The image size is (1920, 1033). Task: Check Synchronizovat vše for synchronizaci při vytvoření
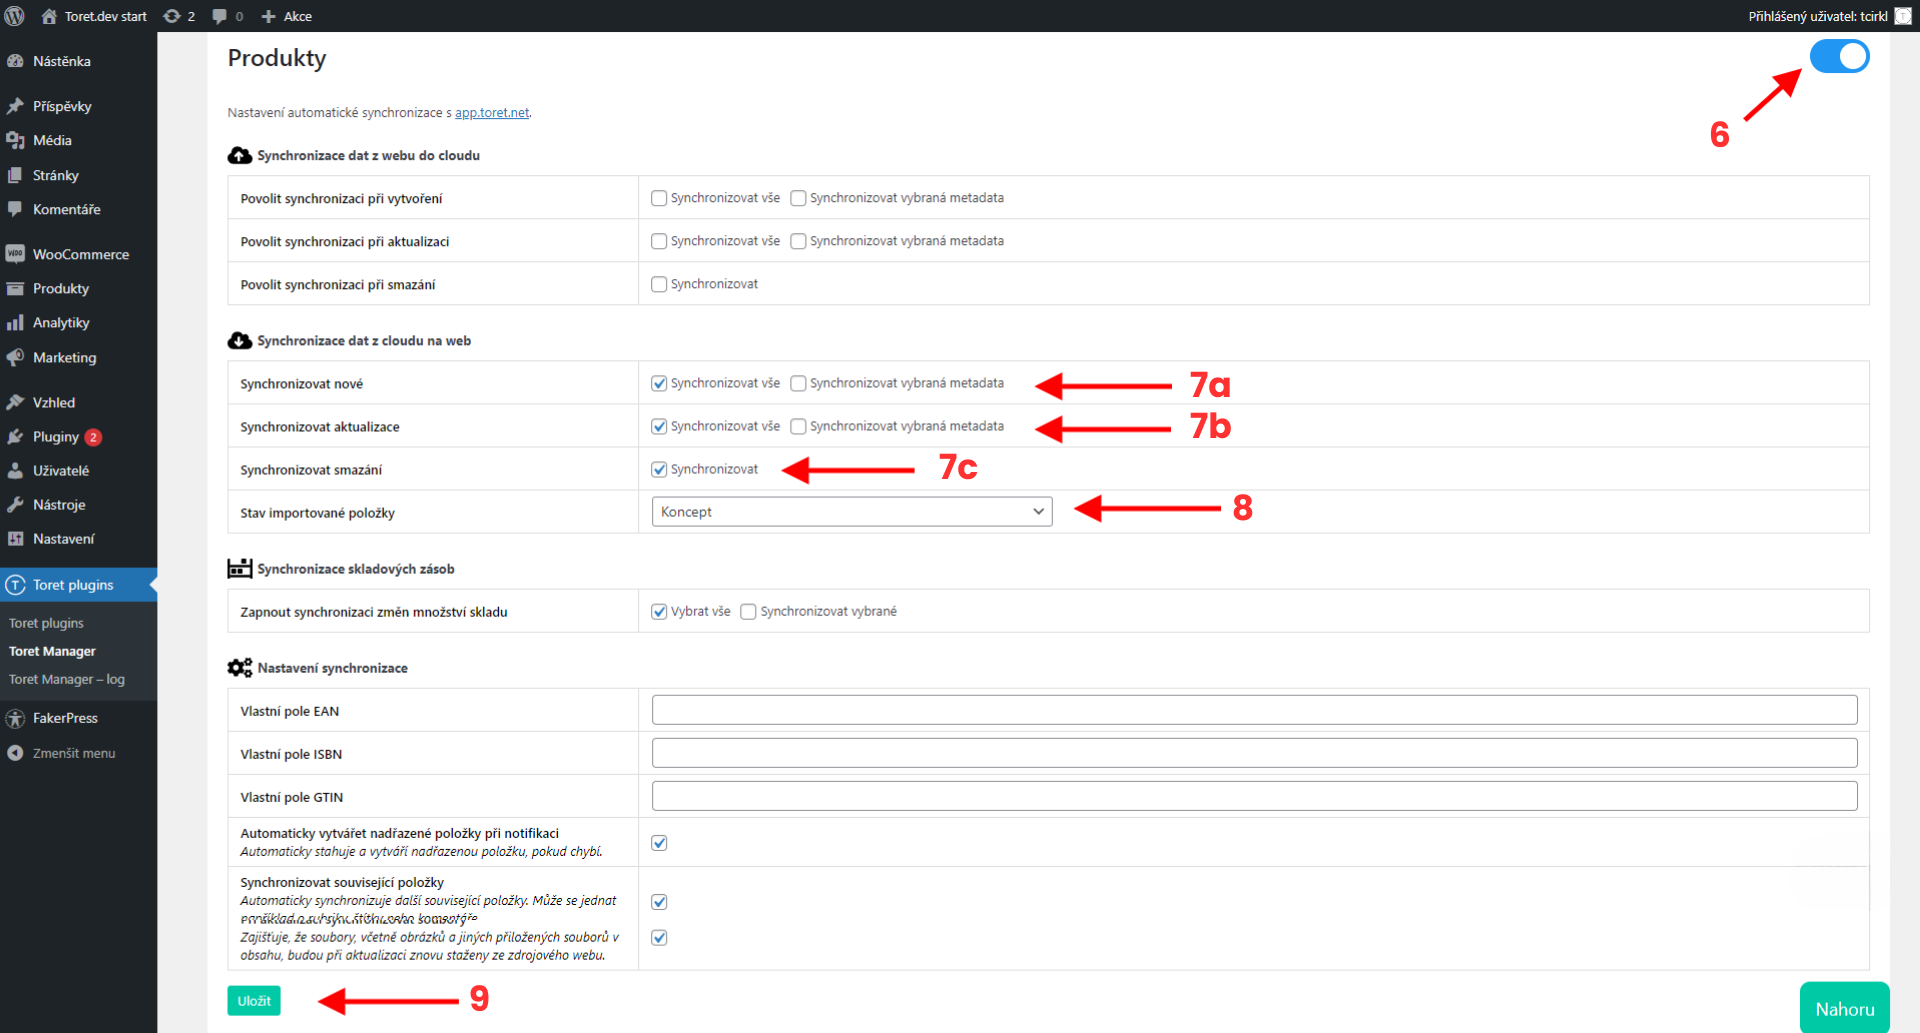click(659, 198)
